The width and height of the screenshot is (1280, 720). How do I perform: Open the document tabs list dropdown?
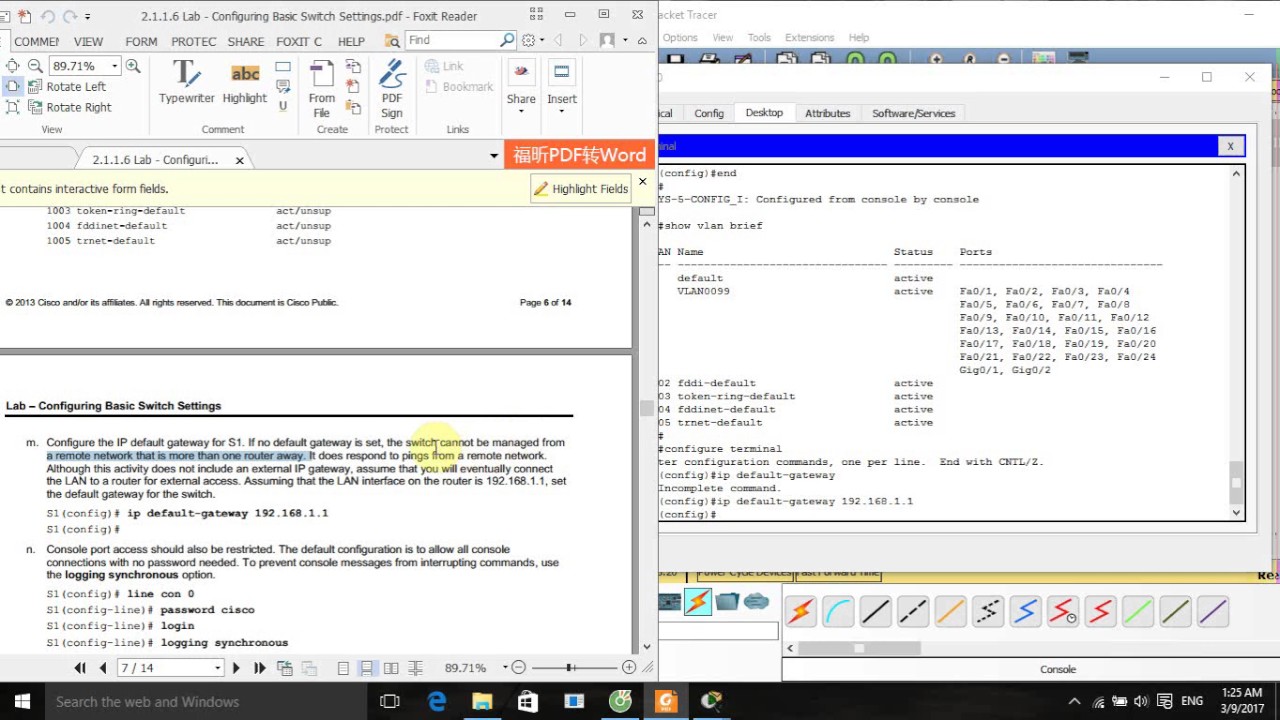click(x=493, y=156)
